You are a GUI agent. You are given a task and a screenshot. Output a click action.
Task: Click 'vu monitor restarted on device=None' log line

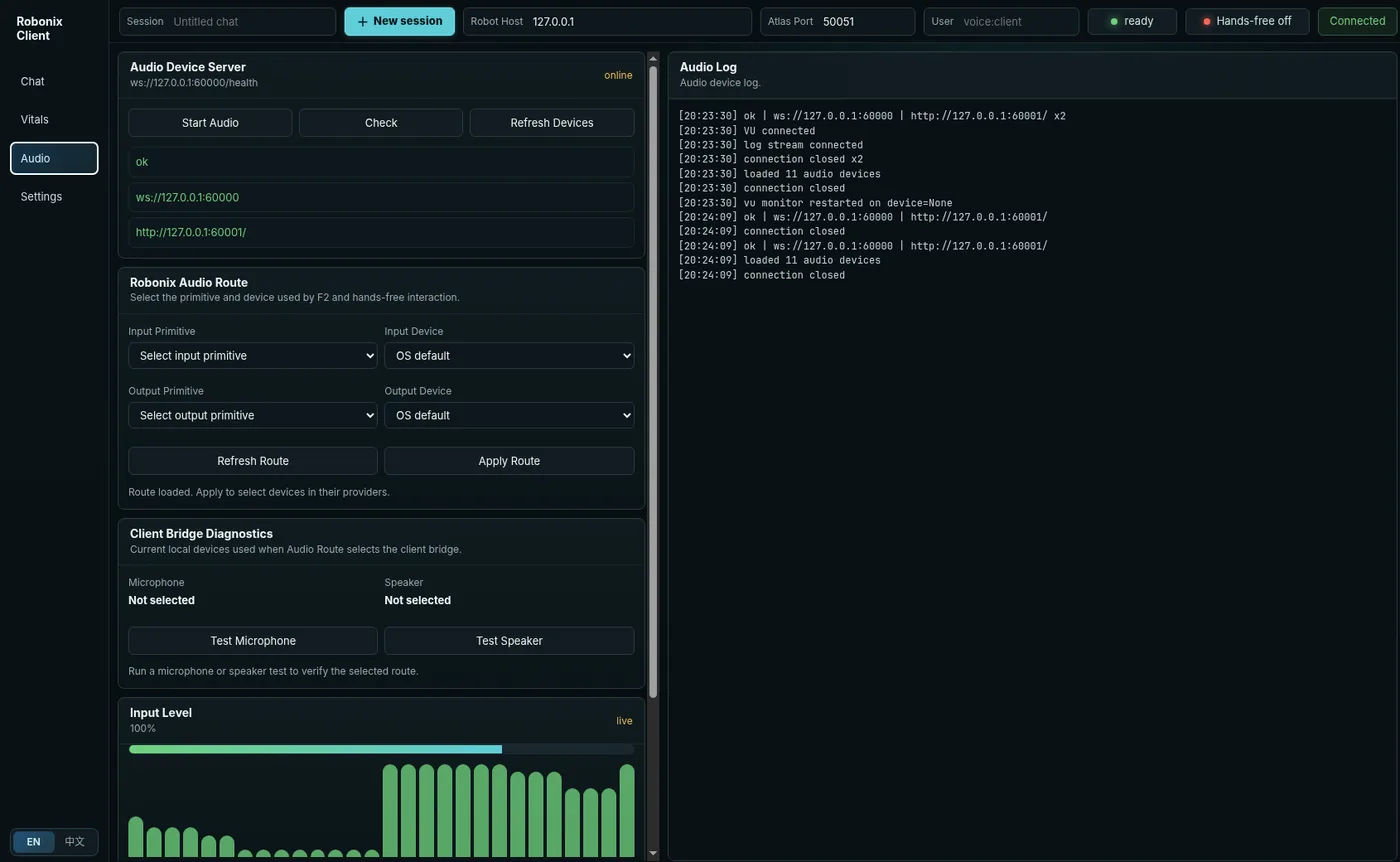[x=815, y=203]
